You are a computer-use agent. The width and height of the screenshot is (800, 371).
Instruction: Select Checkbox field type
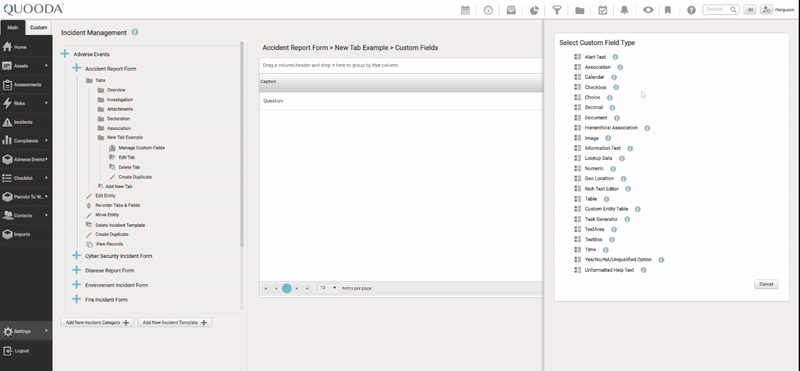595,87
